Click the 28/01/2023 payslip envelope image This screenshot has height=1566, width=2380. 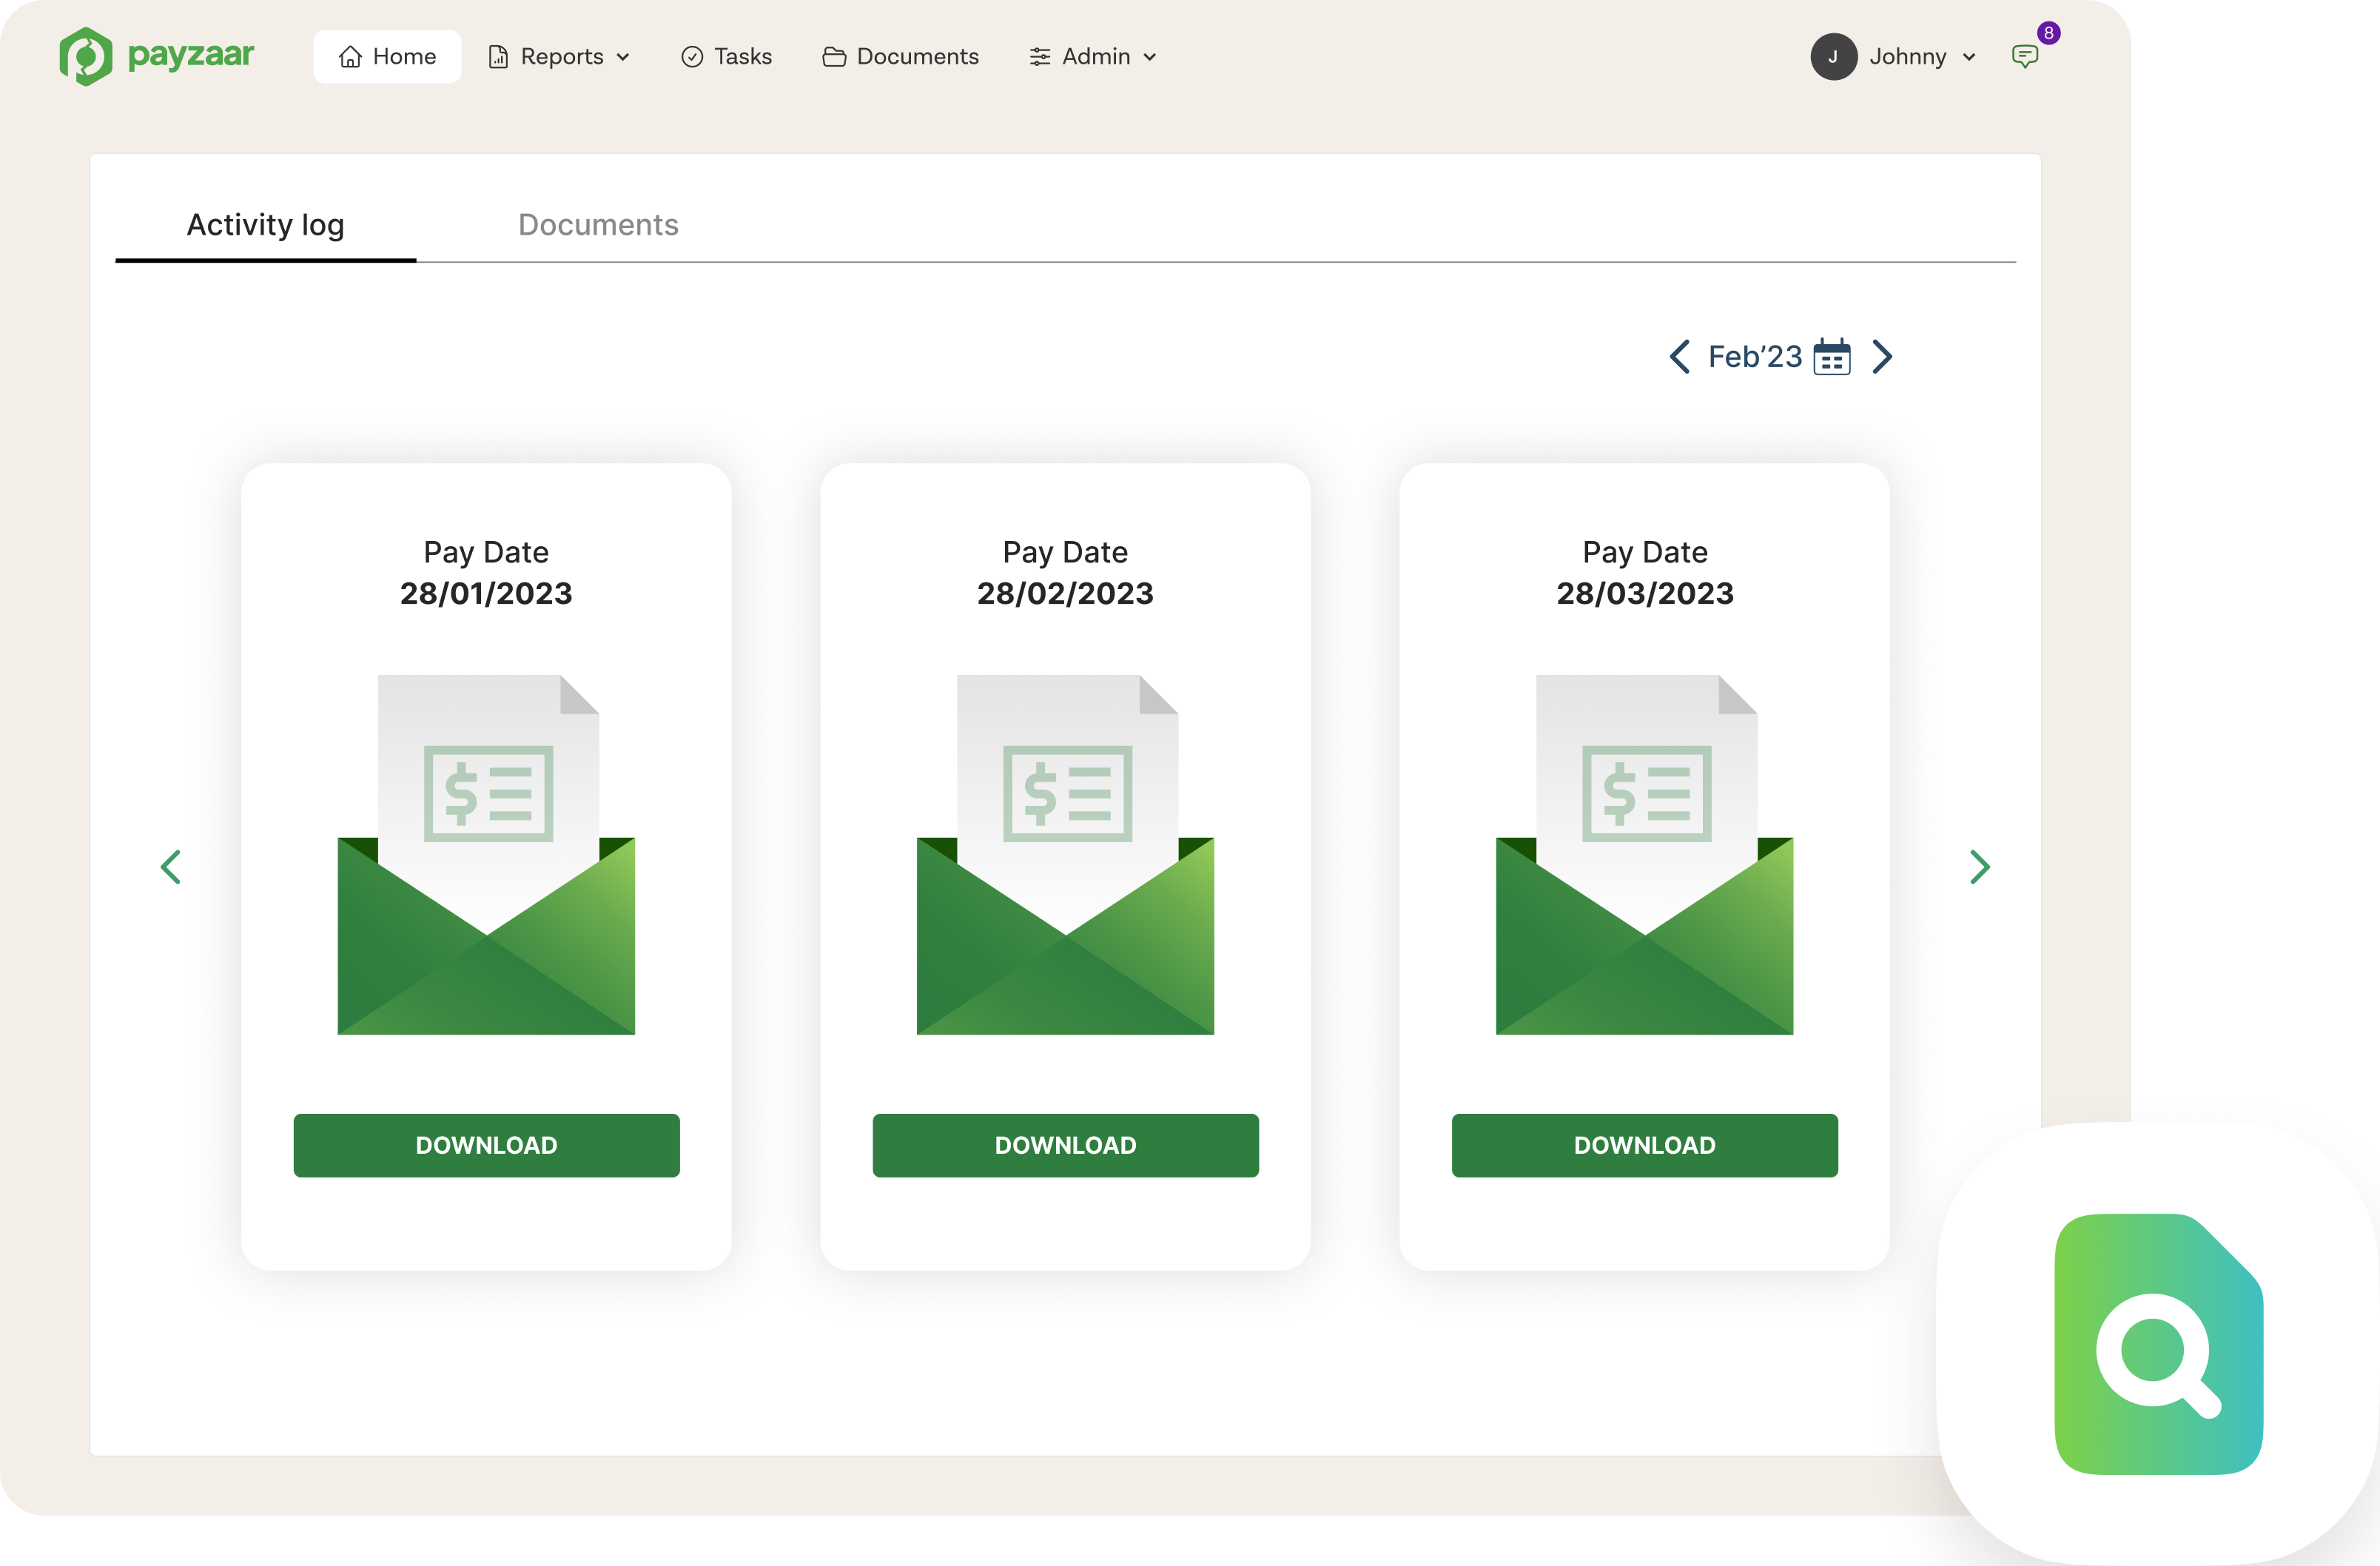tap(486, 854)
